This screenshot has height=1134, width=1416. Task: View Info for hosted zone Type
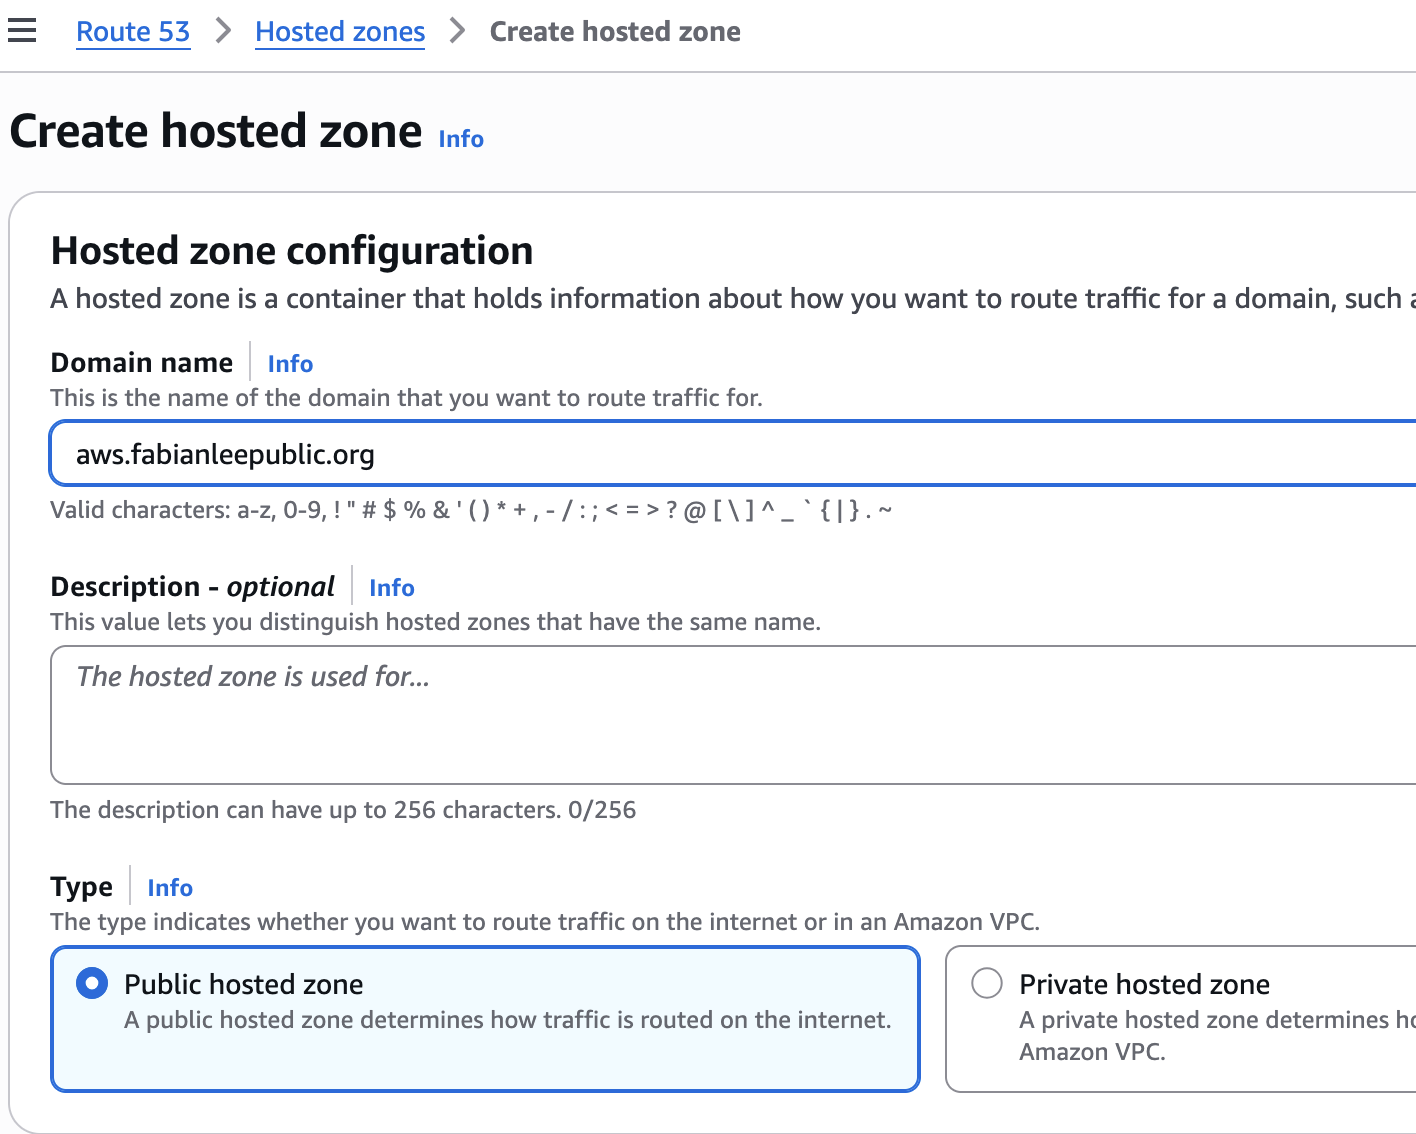pyautogui.click(x=170, y=888)
